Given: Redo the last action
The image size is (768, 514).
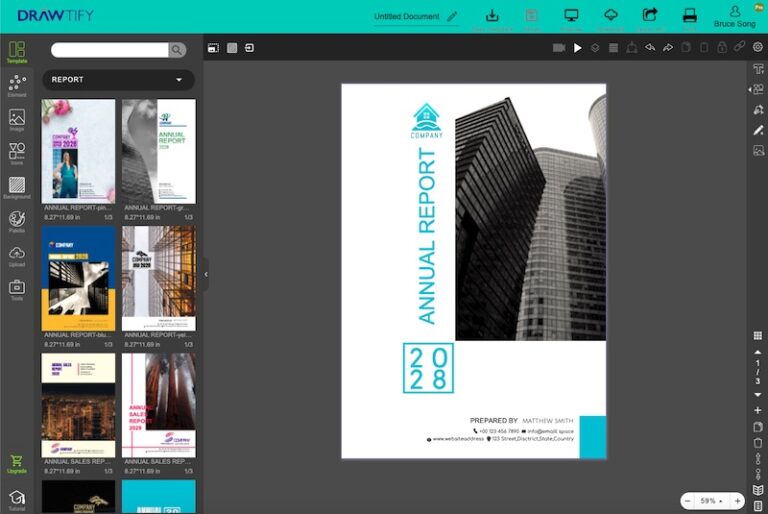Looking at the screenshot, I should (668, 48).
